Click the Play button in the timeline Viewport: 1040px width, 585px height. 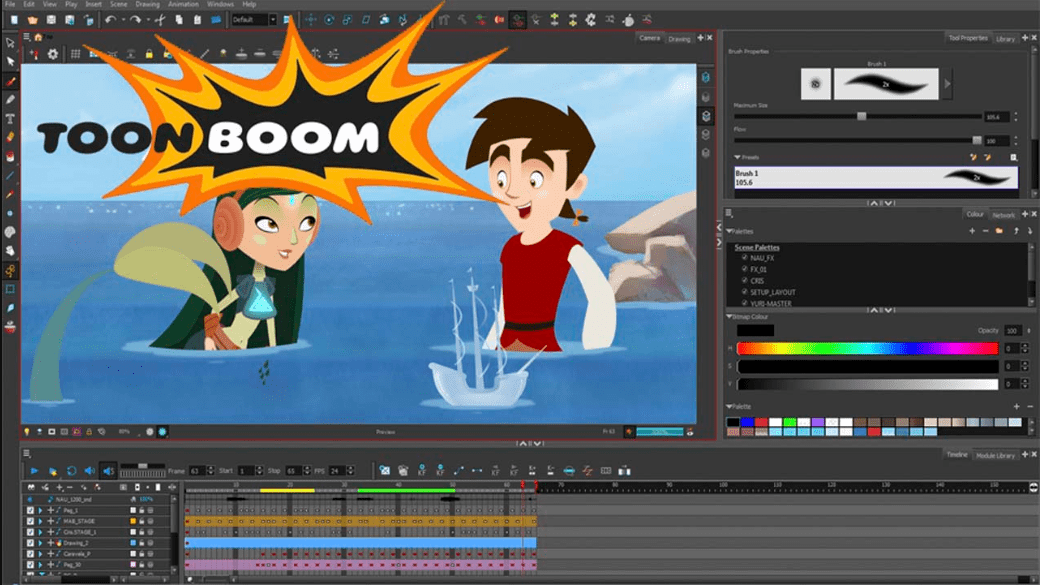35,470
